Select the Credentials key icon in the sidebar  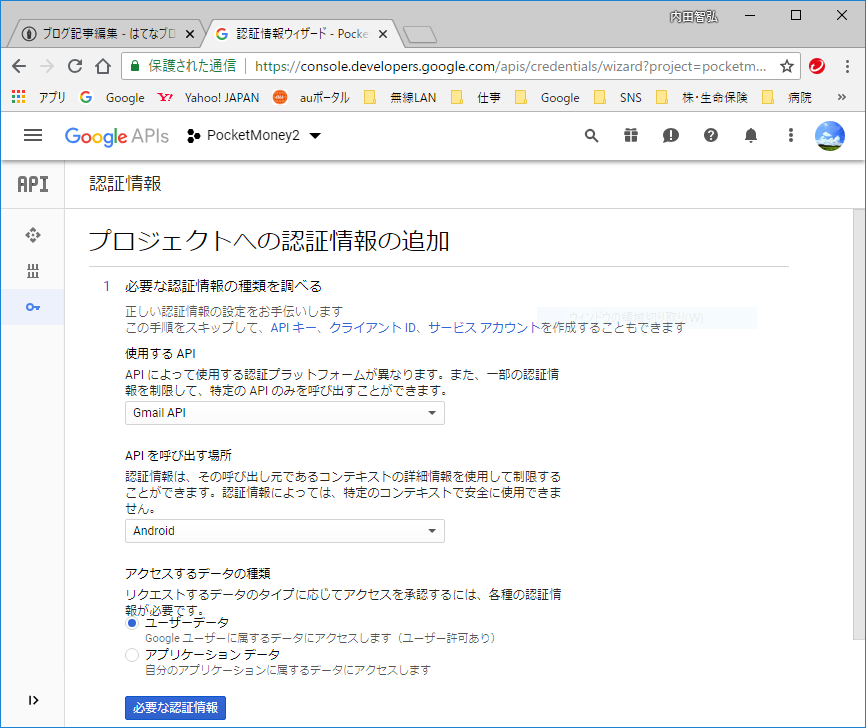tap(33, 307)
